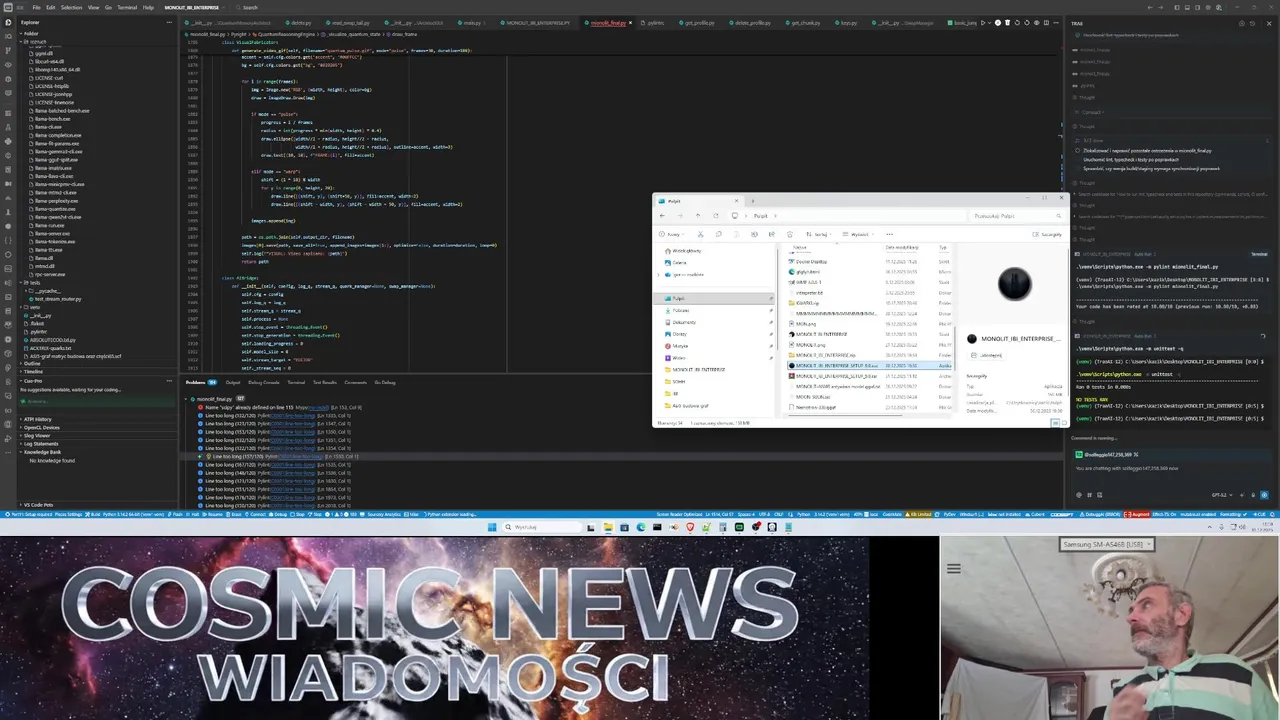Open GPT-5.2 model selector in chat

(1222, 495)
